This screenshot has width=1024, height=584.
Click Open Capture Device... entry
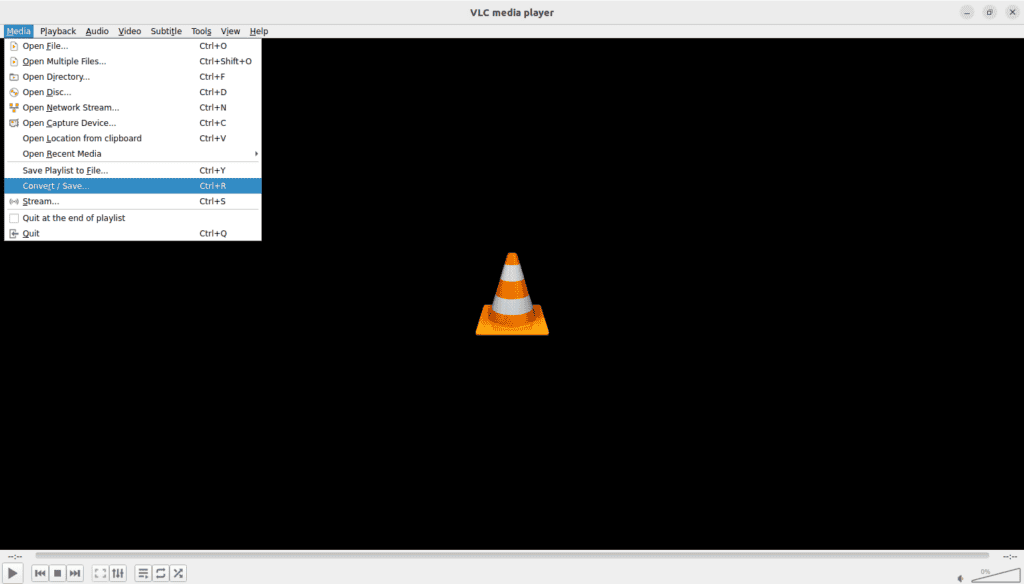[69, 123]
